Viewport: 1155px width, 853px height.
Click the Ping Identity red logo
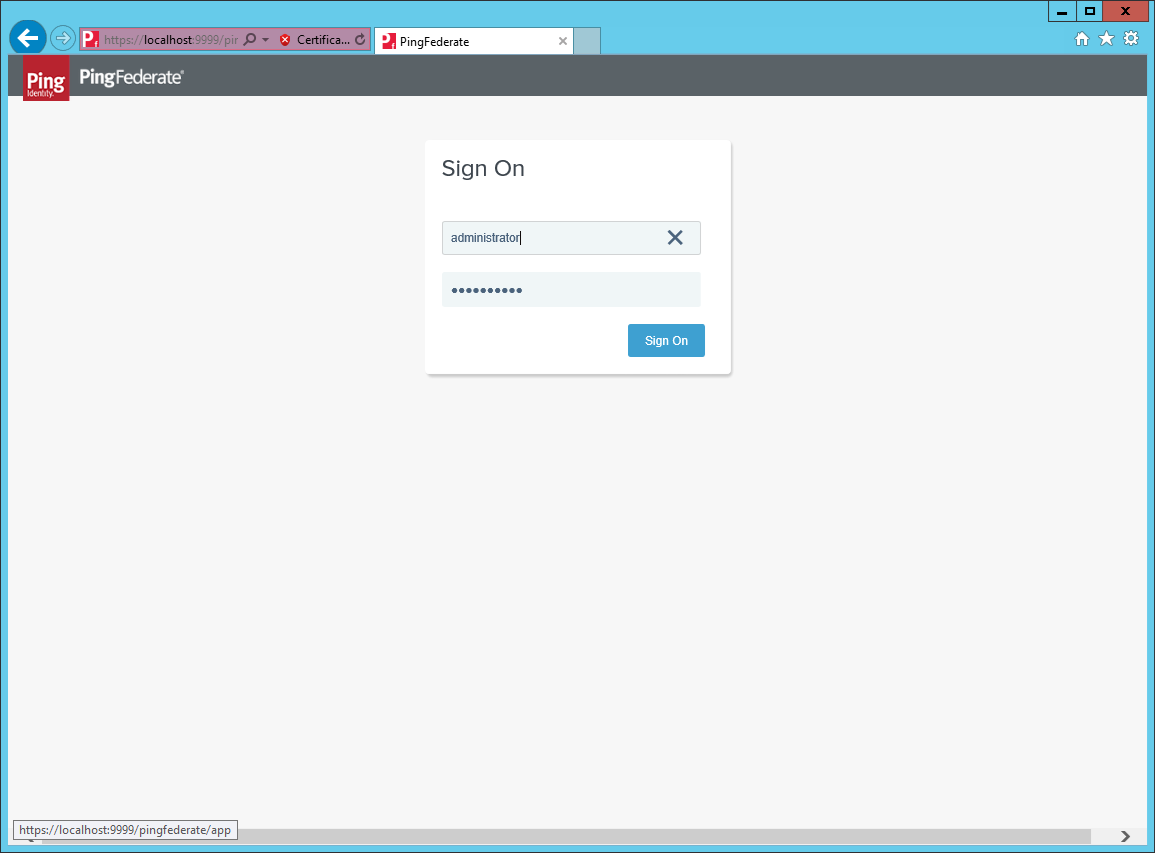pyautogui.click(x=46, y=78)
